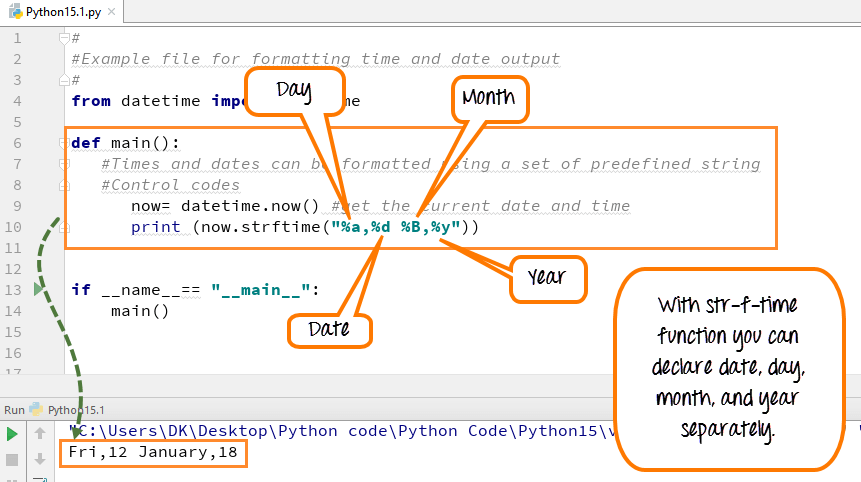Image resolution: width=861 pixels, height=482 pixels.
Task: Click the down arrow in Run panel
Action: click(x=40, y=459)
